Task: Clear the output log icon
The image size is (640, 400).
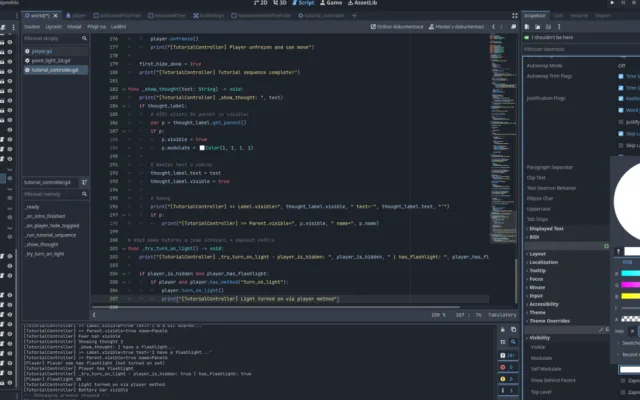Action: [x=503, y=330]
